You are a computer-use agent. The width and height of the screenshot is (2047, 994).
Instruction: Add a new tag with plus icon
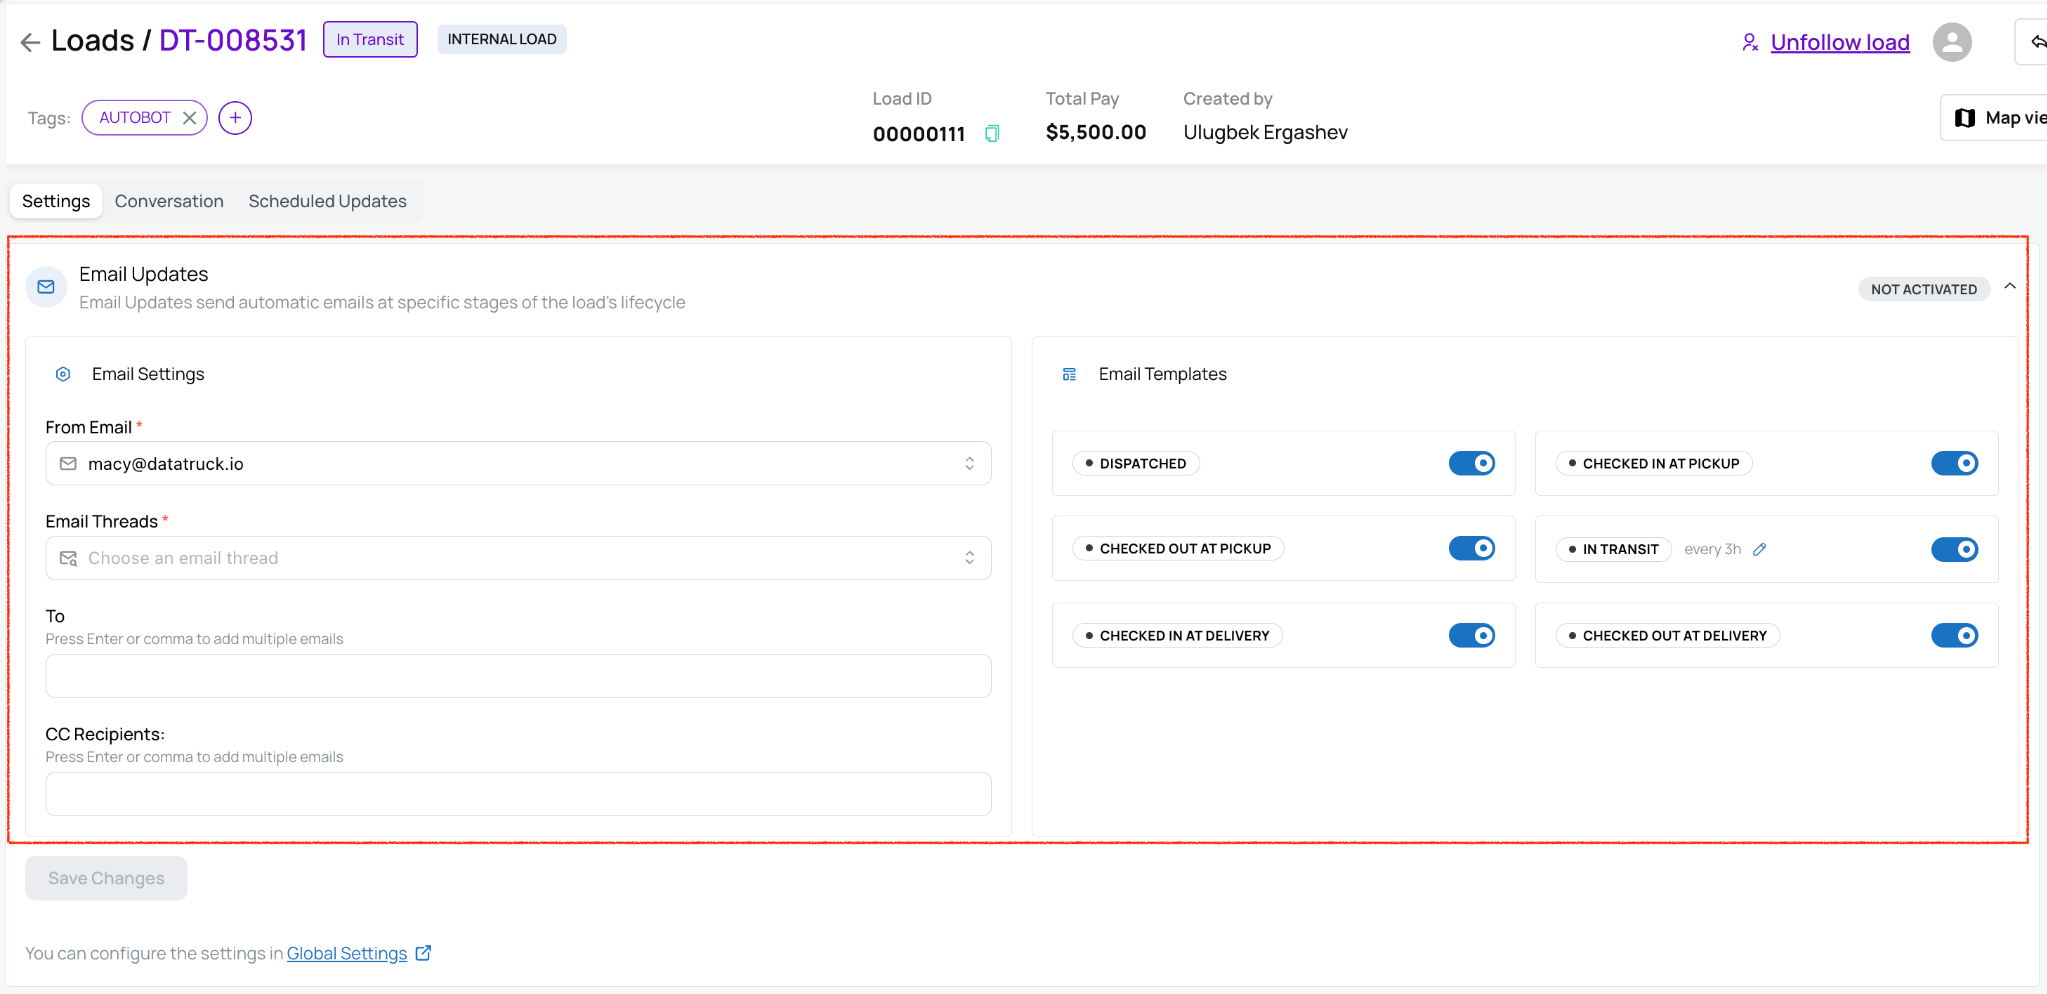(235, 118)
